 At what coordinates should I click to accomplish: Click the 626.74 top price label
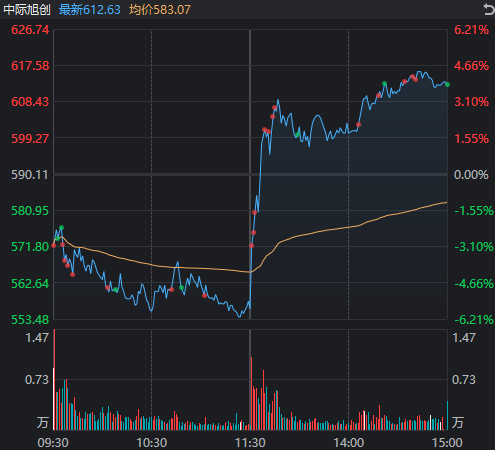30,30
